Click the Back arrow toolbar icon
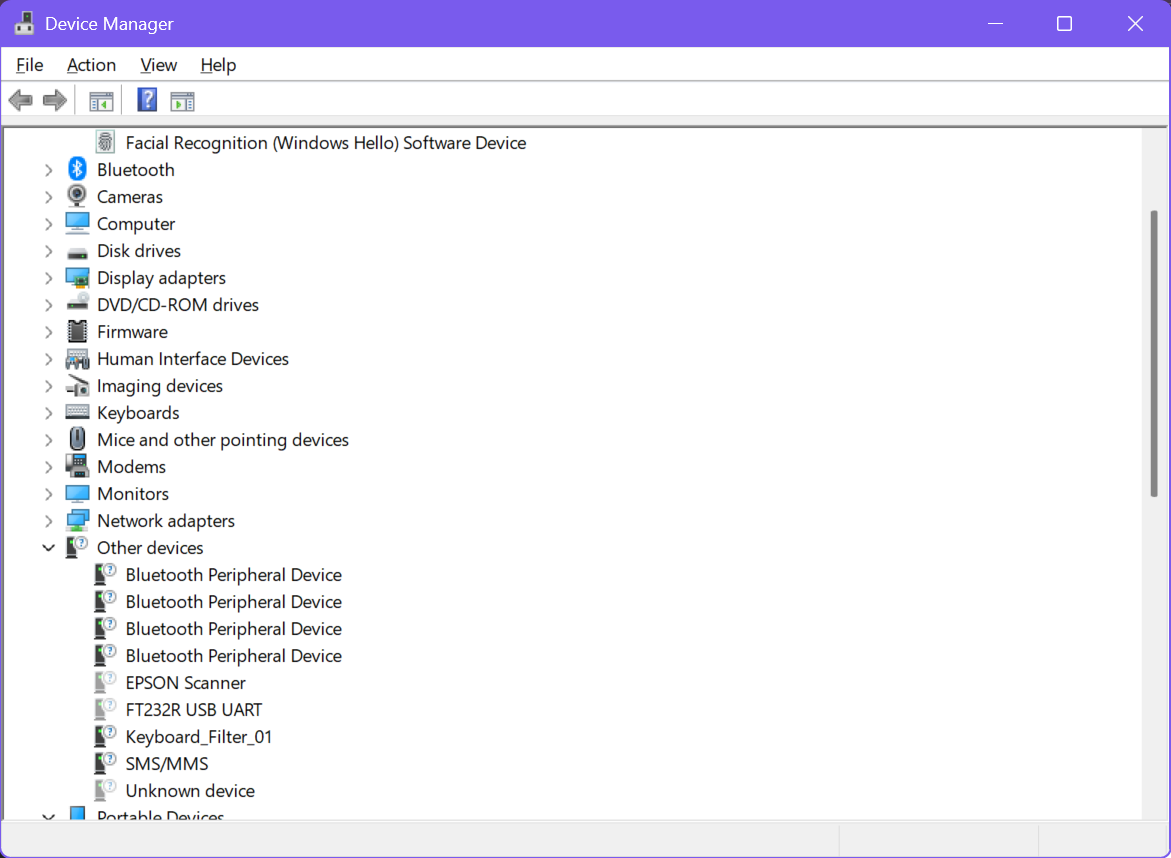1171x858 pixels. (x=20, y=100)
